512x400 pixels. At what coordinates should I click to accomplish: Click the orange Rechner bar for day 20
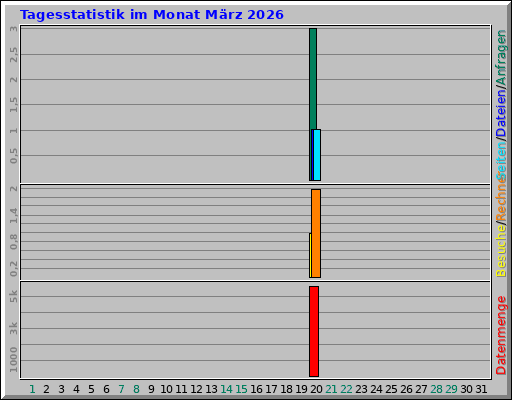(x=316, y=233)
